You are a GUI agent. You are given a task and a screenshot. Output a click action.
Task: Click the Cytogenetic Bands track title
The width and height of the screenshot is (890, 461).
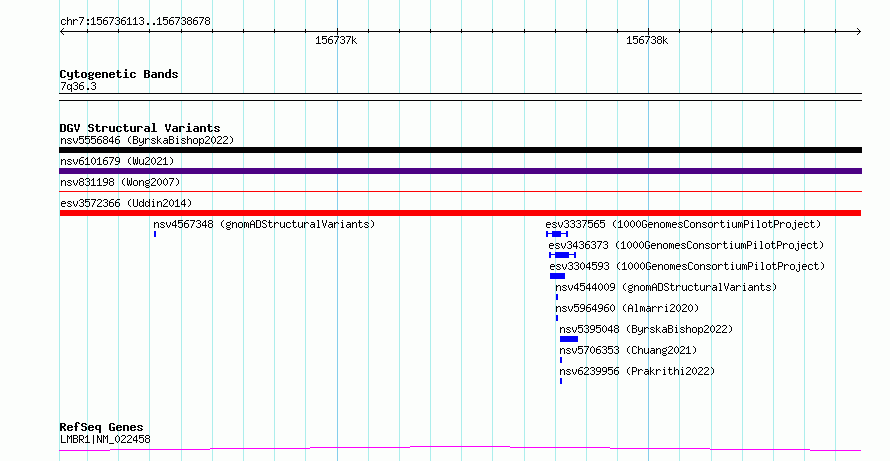(x=119, y=74)
